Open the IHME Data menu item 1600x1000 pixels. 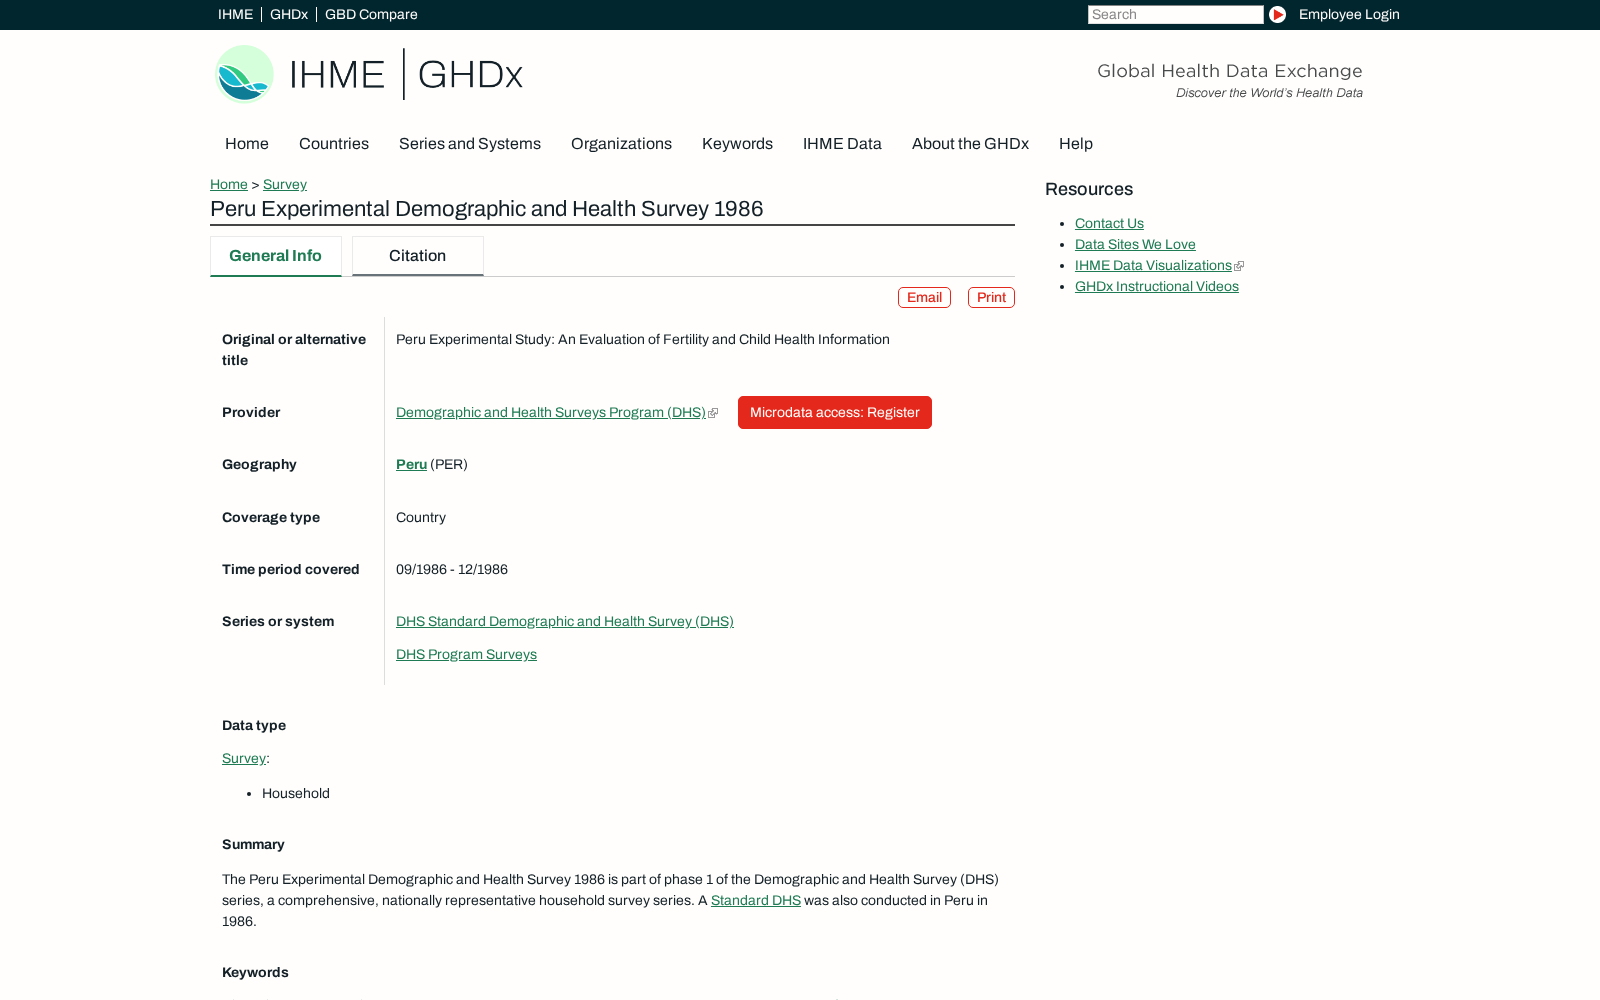pos(842,144)
